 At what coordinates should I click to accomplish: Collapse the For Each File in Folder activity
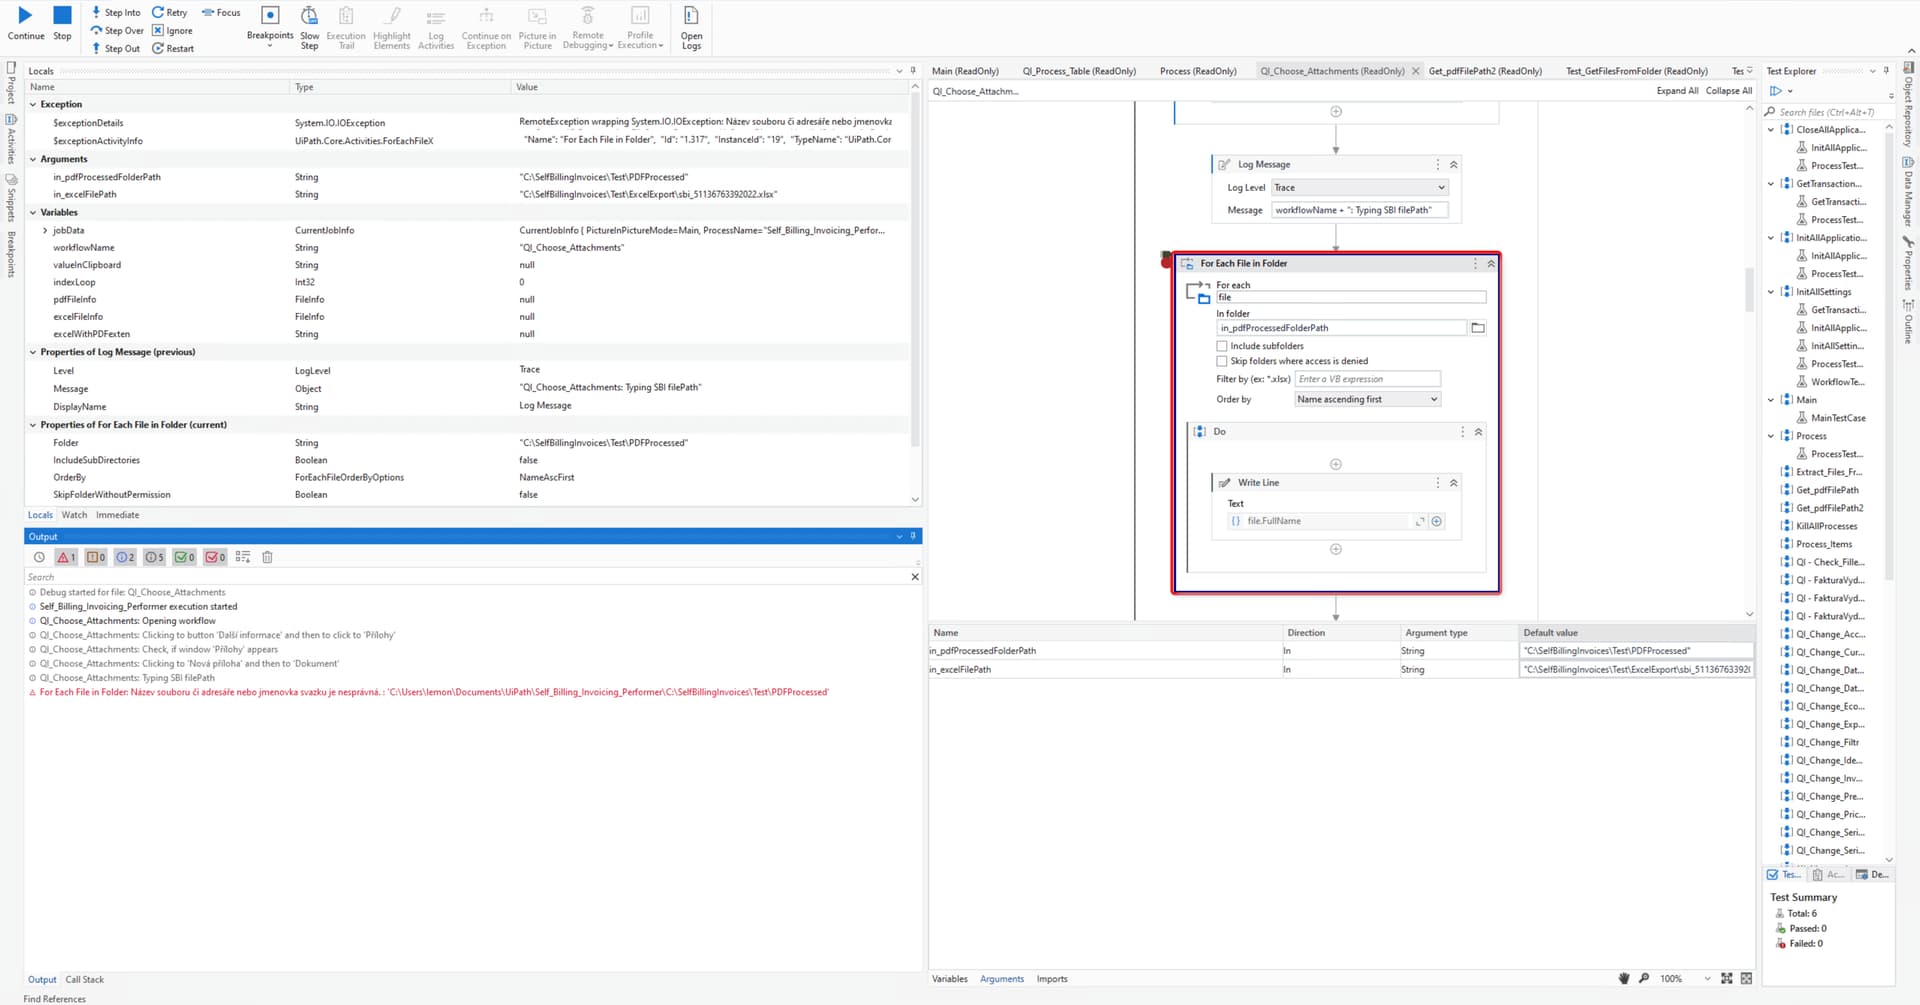[1491, 264]
